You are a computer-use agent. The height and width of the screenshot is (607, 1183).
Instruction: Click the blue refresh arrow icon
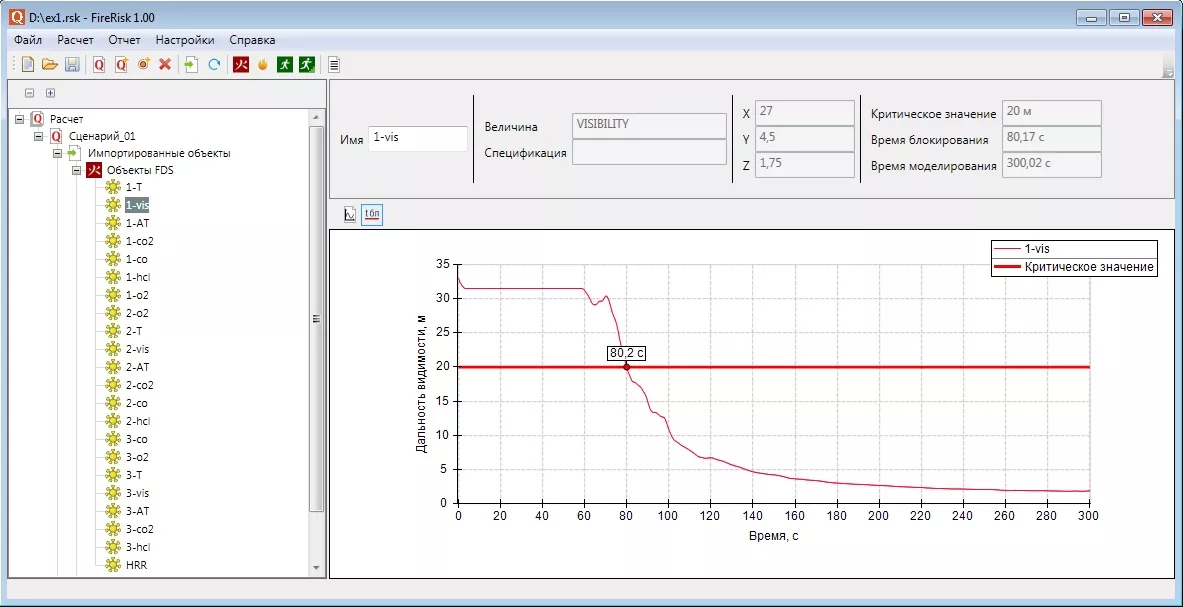point(214,65)
